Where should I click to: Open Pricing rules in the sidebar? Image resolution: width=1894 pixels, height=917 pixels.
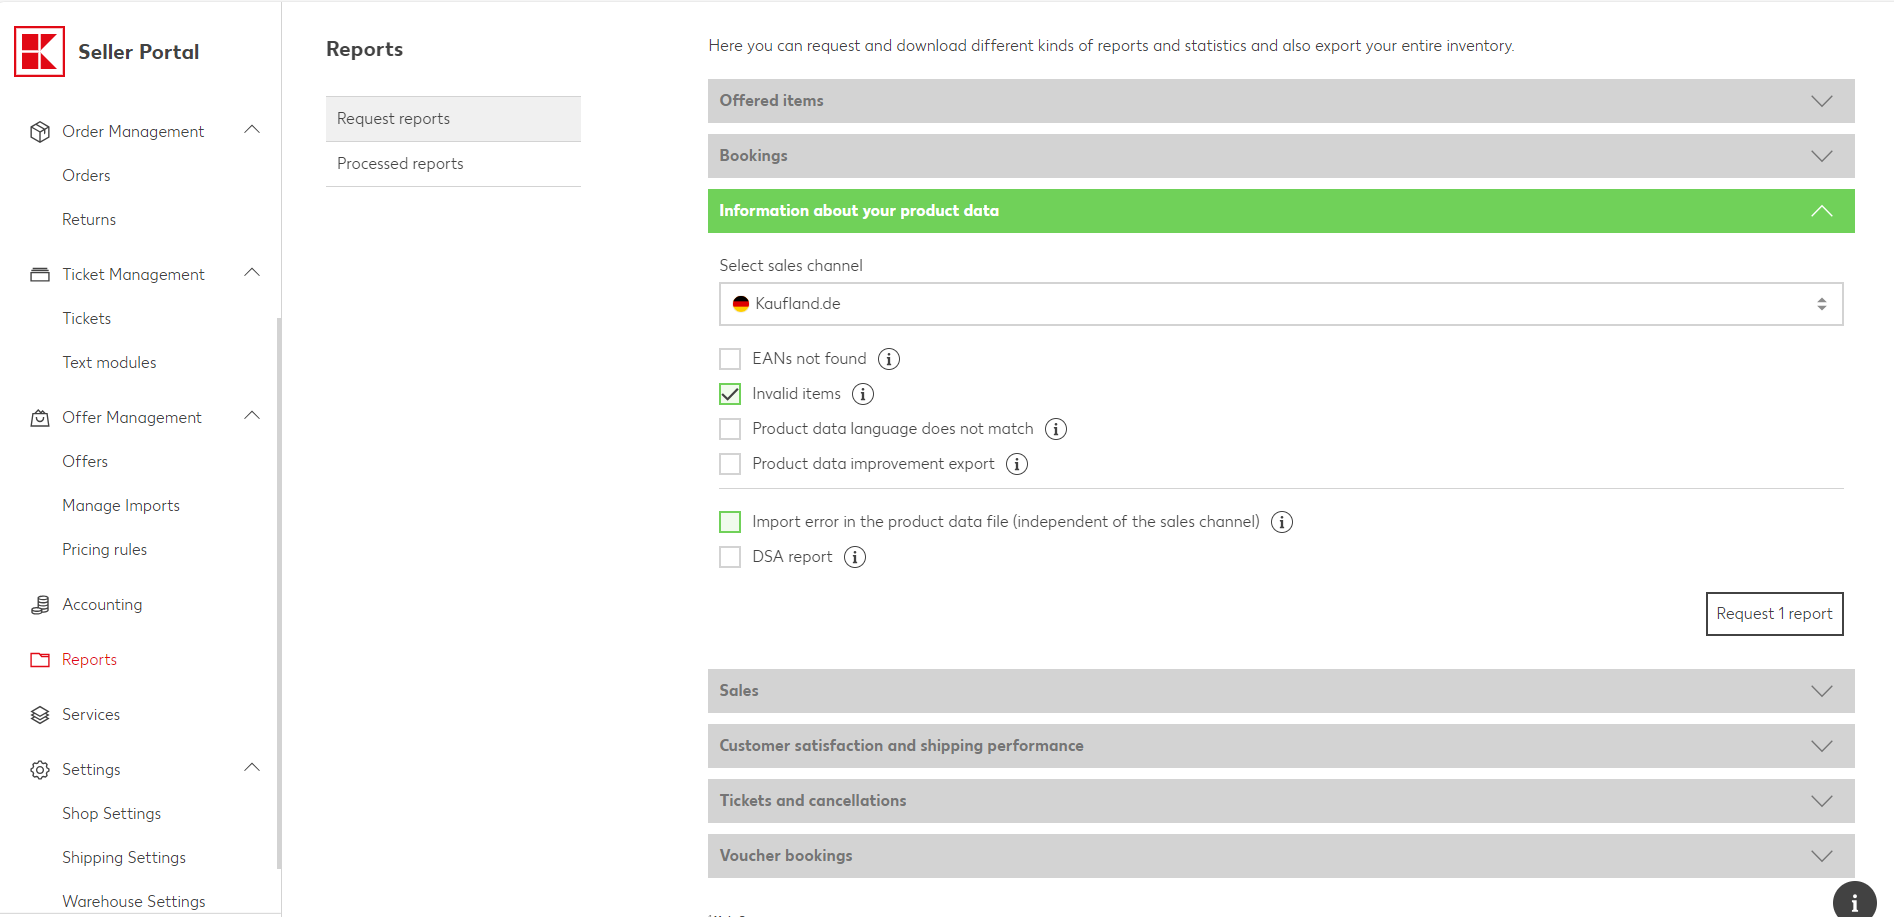(105, 550)
